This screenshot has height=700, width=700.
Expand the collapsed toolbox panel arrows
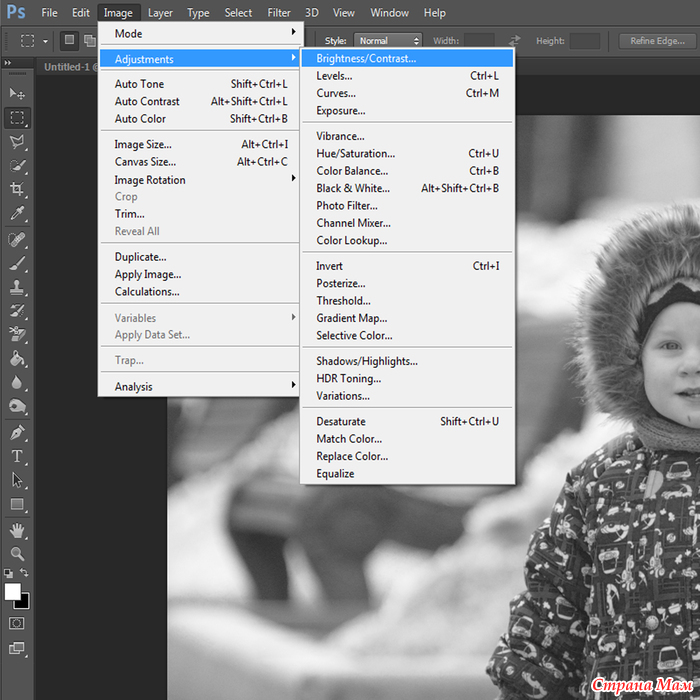click(x=8, y=63)
